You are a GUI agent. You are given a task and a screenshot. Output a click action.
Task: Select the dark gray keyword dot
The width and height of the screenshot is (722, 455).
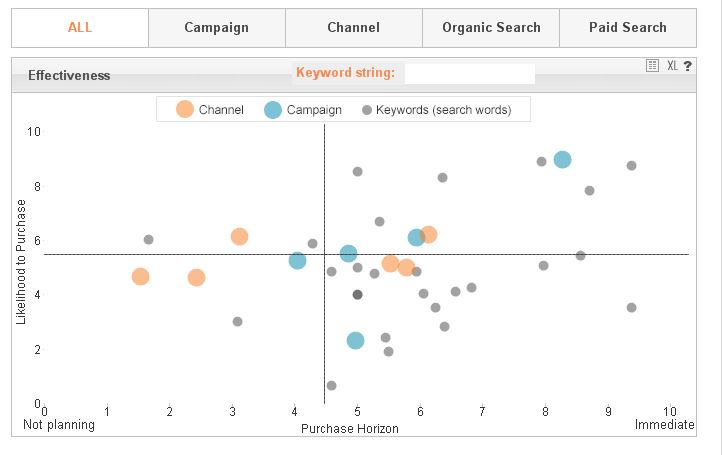click(357, 294)
